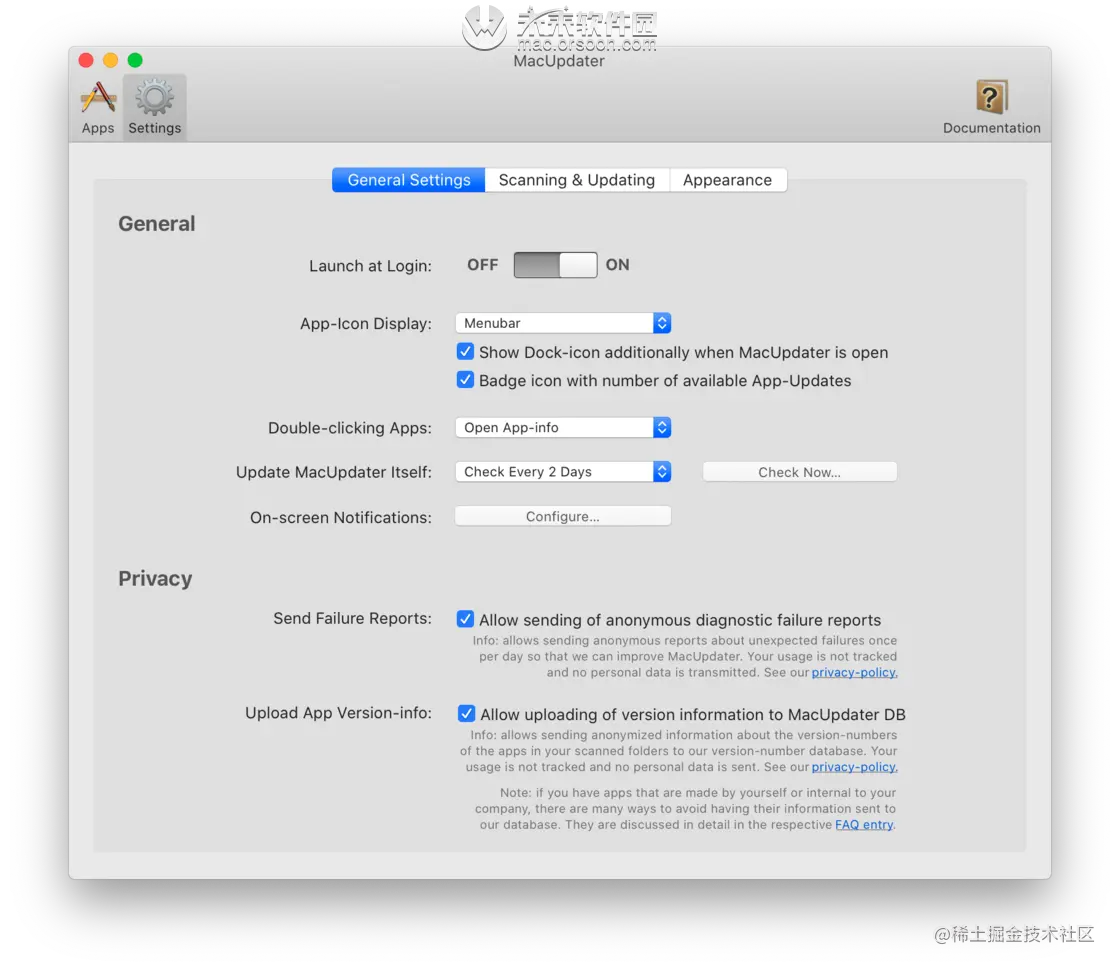Click the On-screen Notifications label
This screenshot has width=1120, height=970.
pos(341,517)
